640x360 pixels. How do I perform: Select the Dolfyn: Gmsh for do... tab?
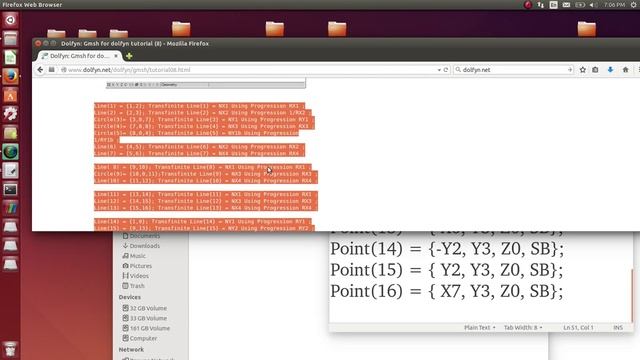(80, 56)
